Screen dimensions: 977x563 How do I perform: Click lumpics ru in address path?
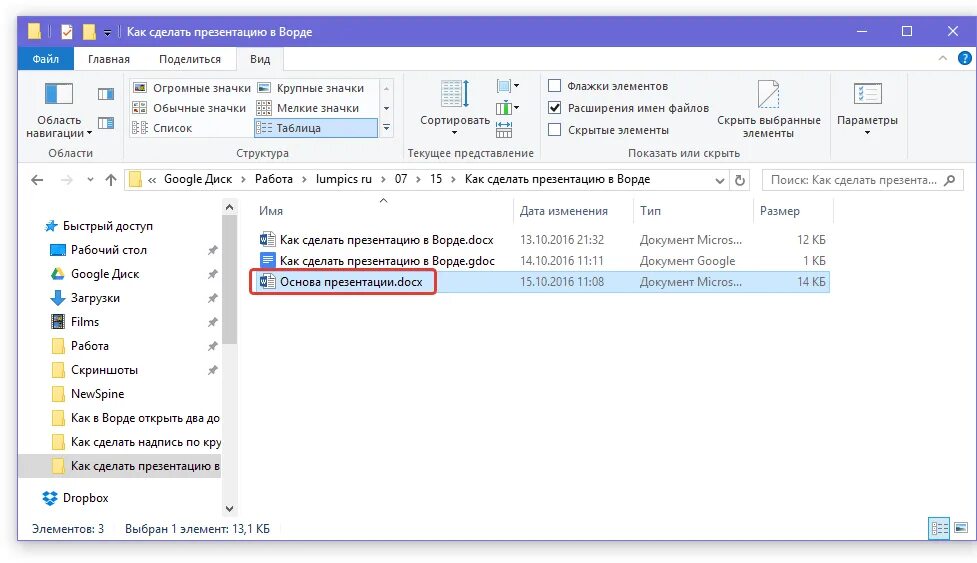click(x=343, y=179)
